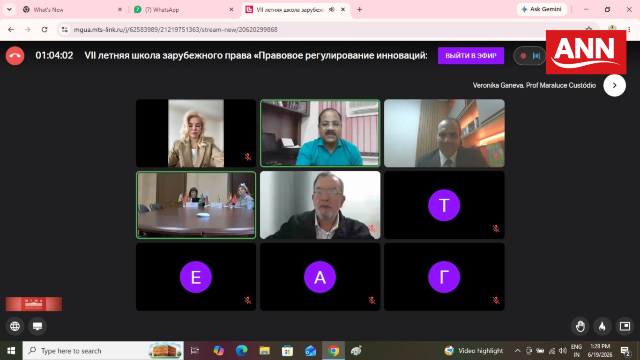Open the Windows Start menu
The width and height of the screenshot is (640, 360).
(11, 351)
